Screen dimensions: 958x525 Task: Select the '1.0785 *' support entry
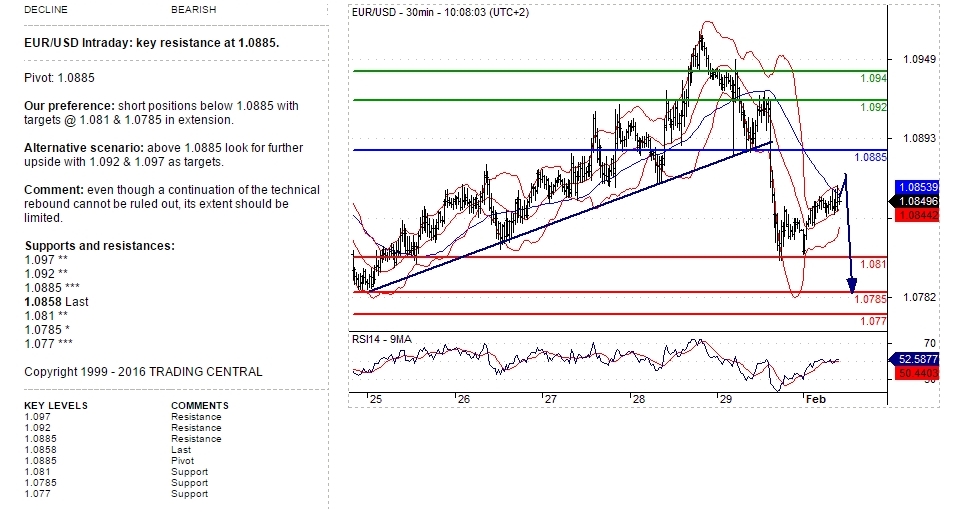click(46, 330)
